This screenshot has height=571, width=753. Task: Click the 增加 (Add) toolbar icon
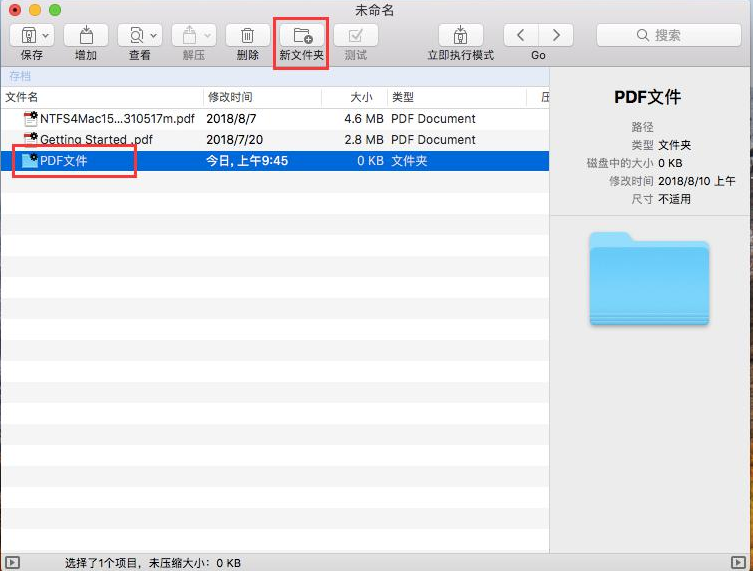pos(86,36)
